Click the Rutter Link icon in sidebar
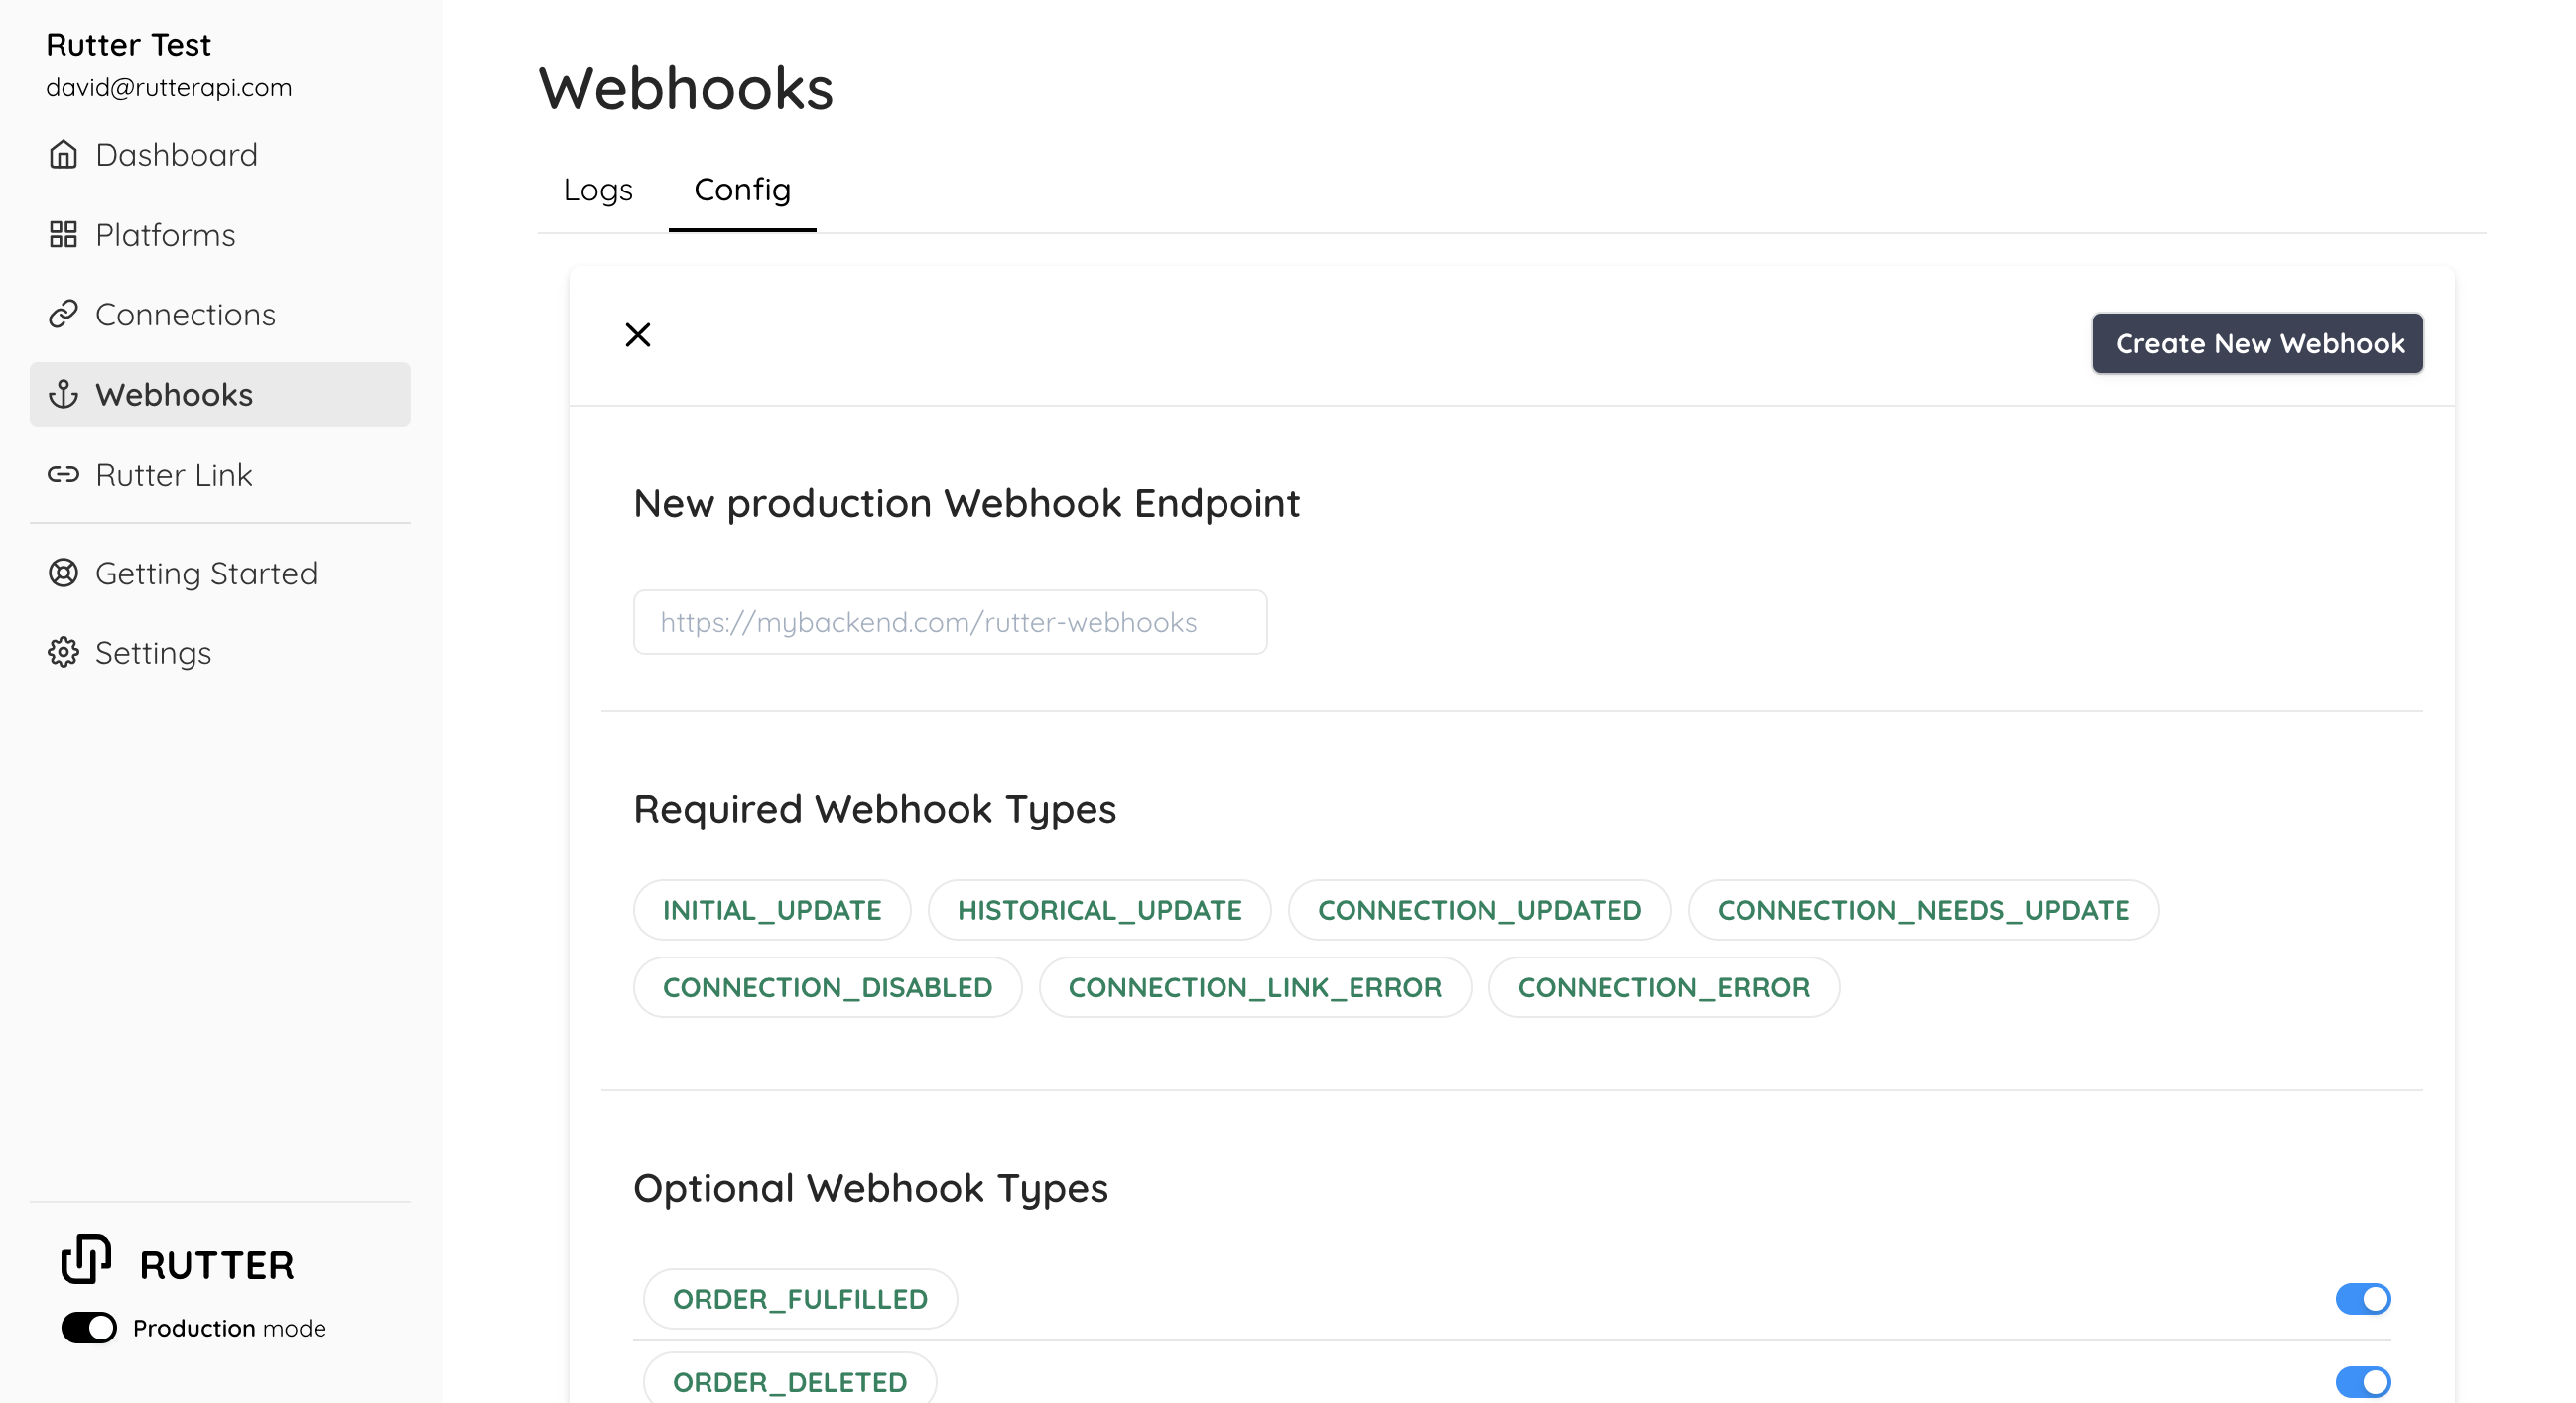Viewport: 2576px width, 1403px height. 64,475
